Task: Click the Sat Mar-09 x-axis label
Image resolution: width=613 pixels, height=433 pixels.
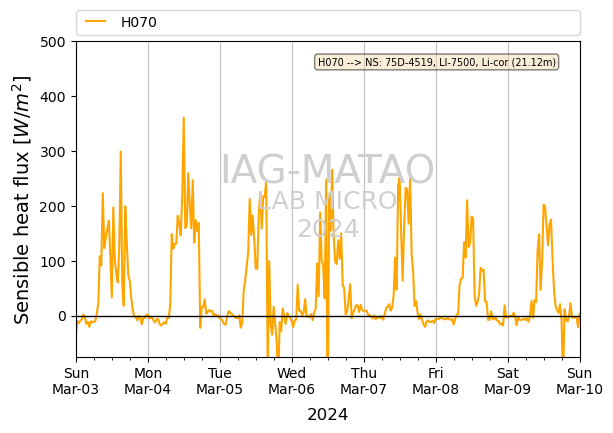Action: pyautogui.click(x=507, y=381)
